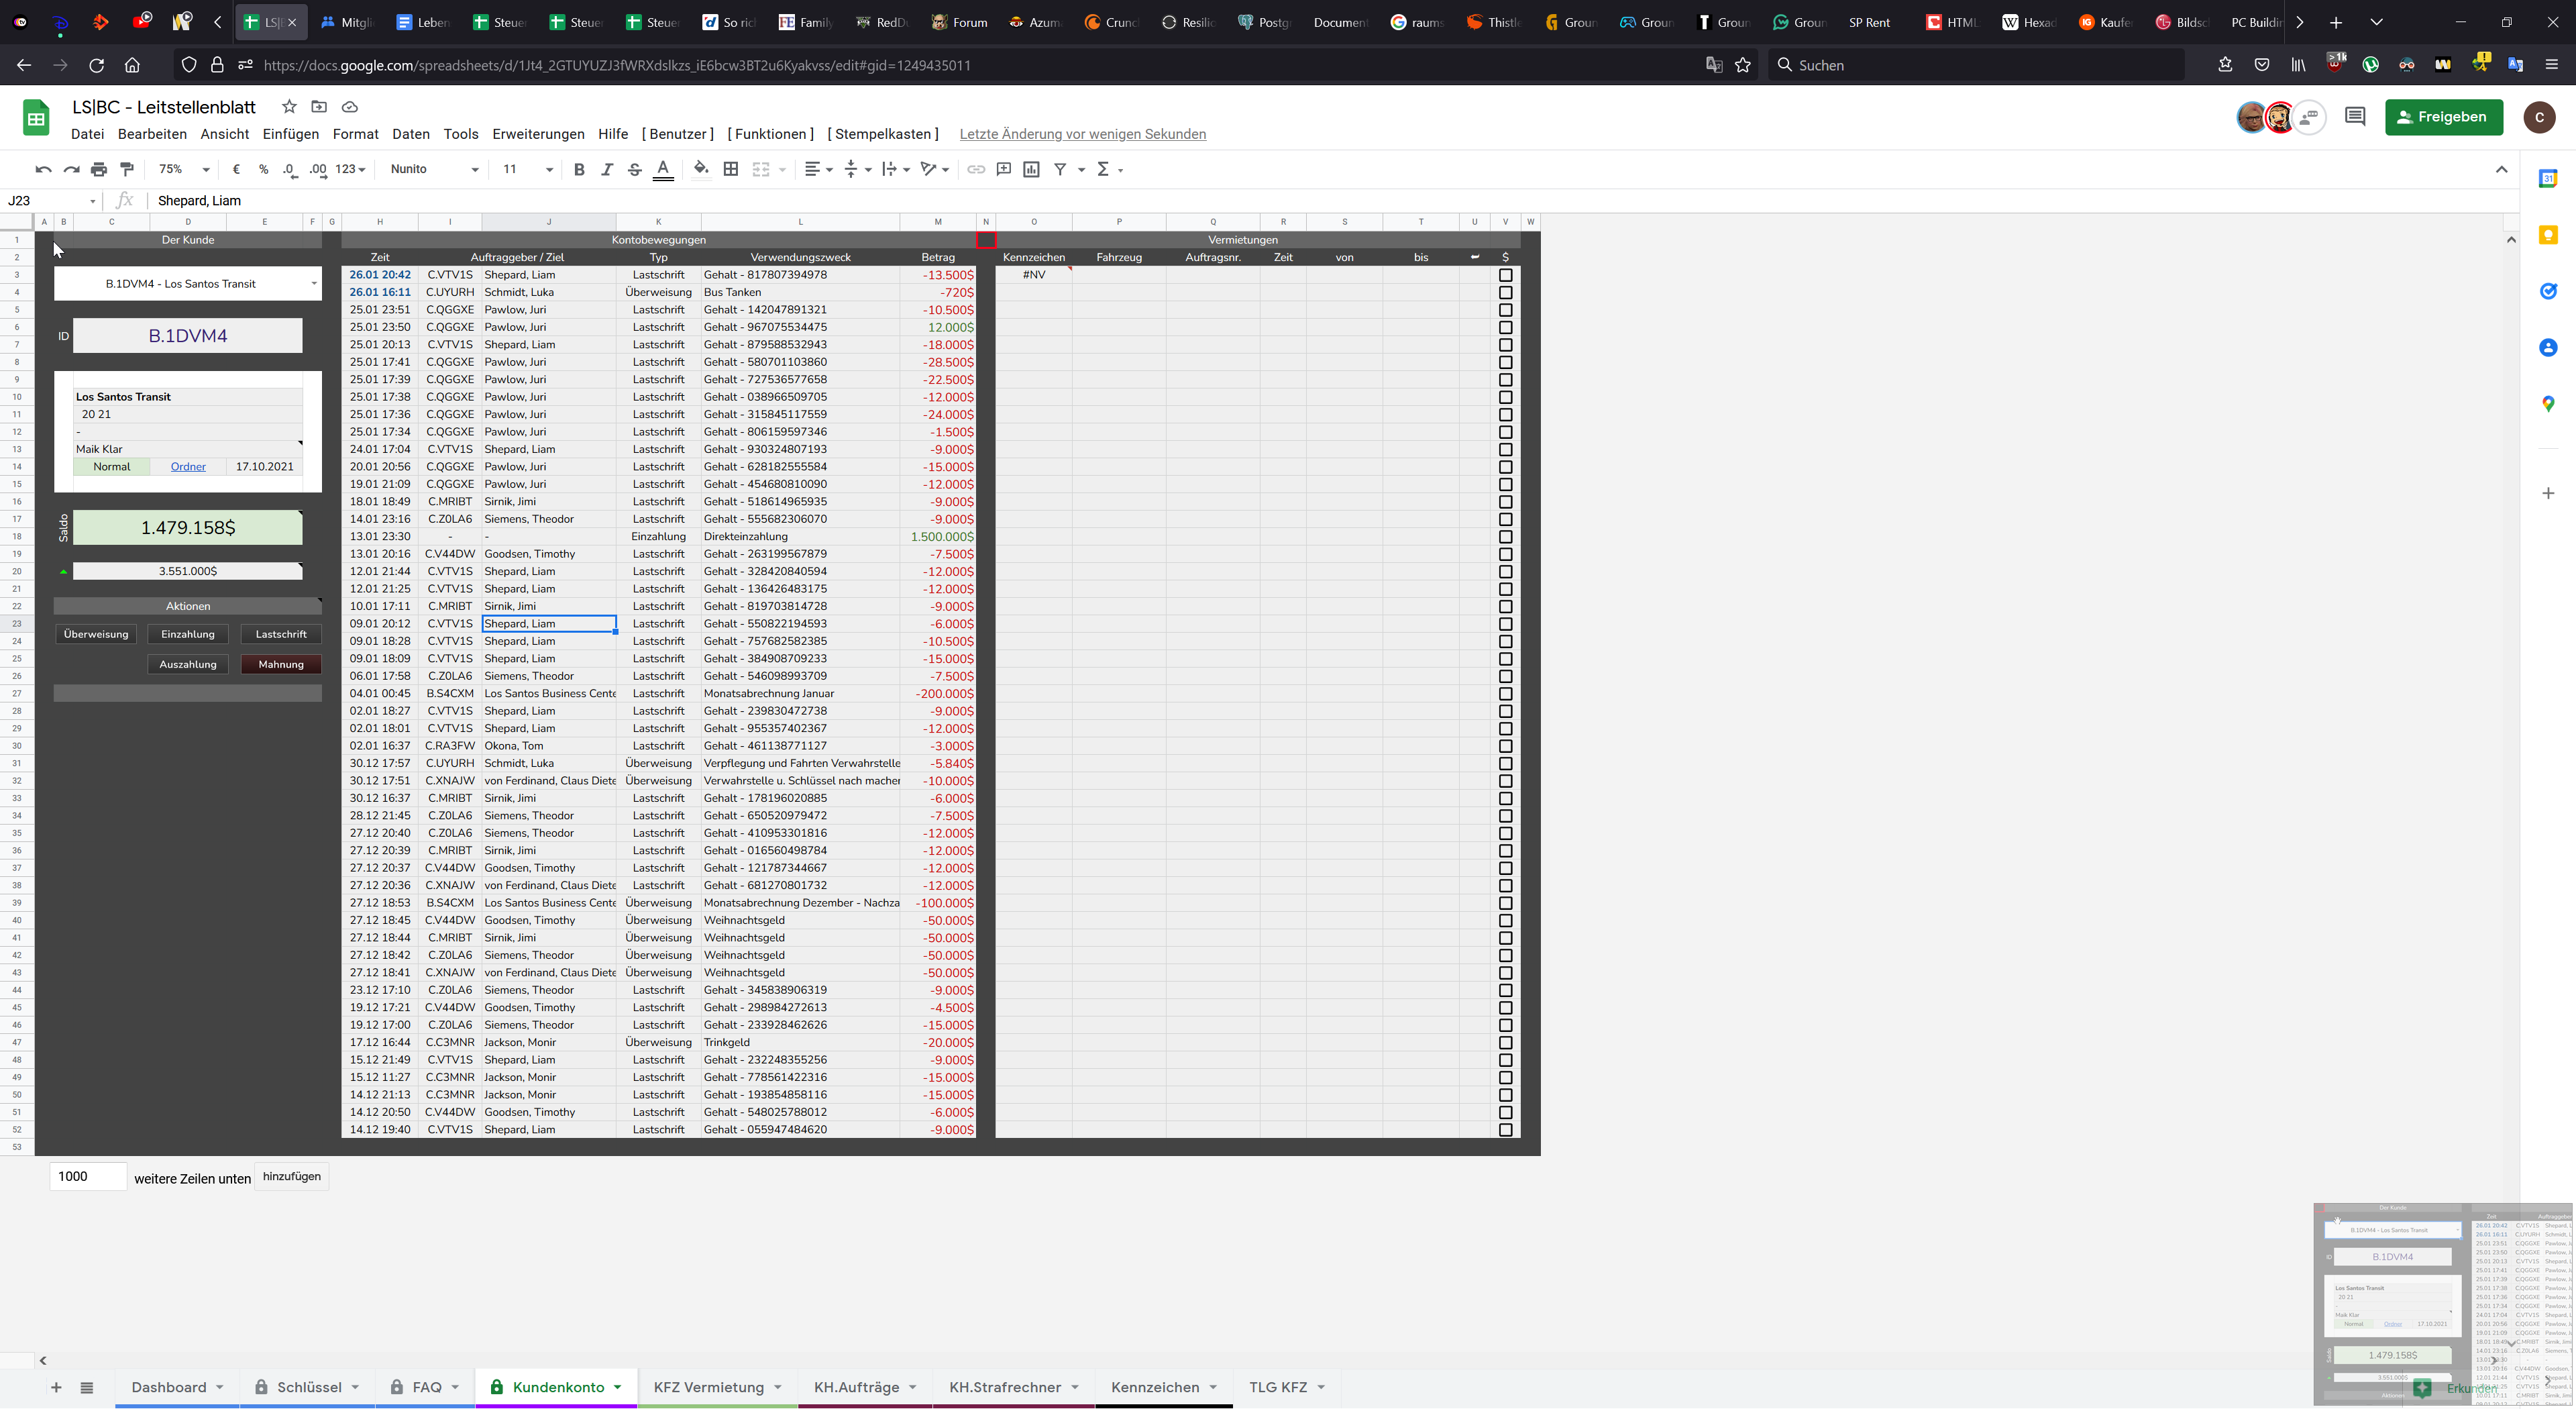Image resolution: width=2576 pixels, height=1409 pixels.
Task: Tick checkbox in row 3 Gehalt - 817807394978
Action: coord(1505,275)
